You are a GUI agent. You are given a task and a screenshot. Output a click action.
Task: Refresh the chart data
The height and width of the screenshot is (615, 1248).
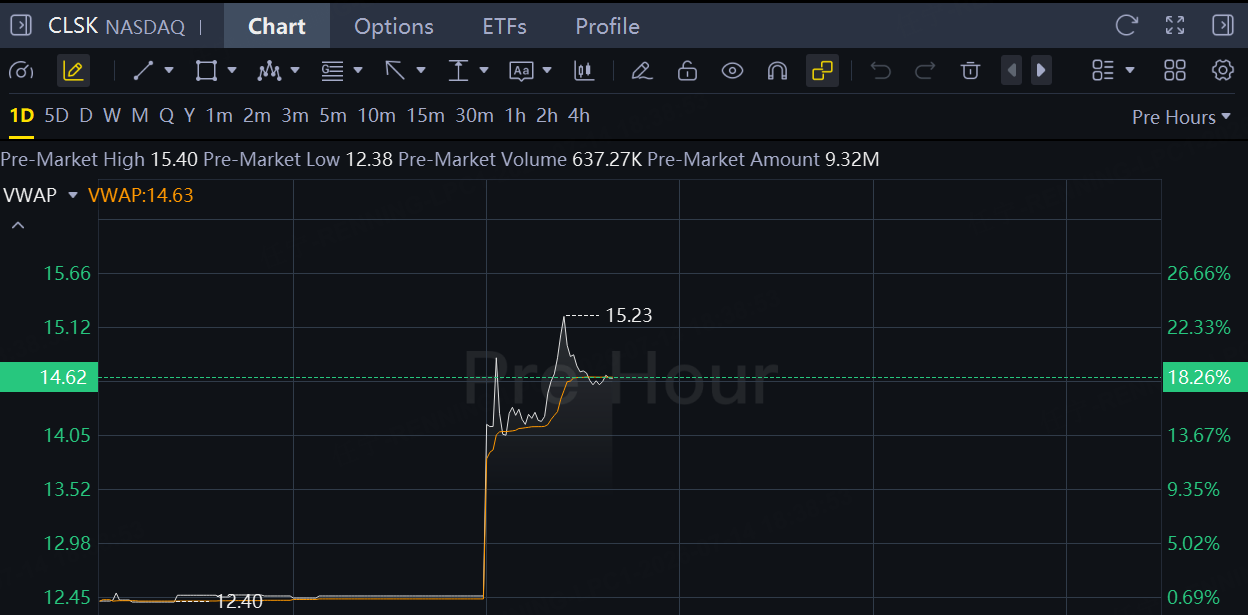1127,25
